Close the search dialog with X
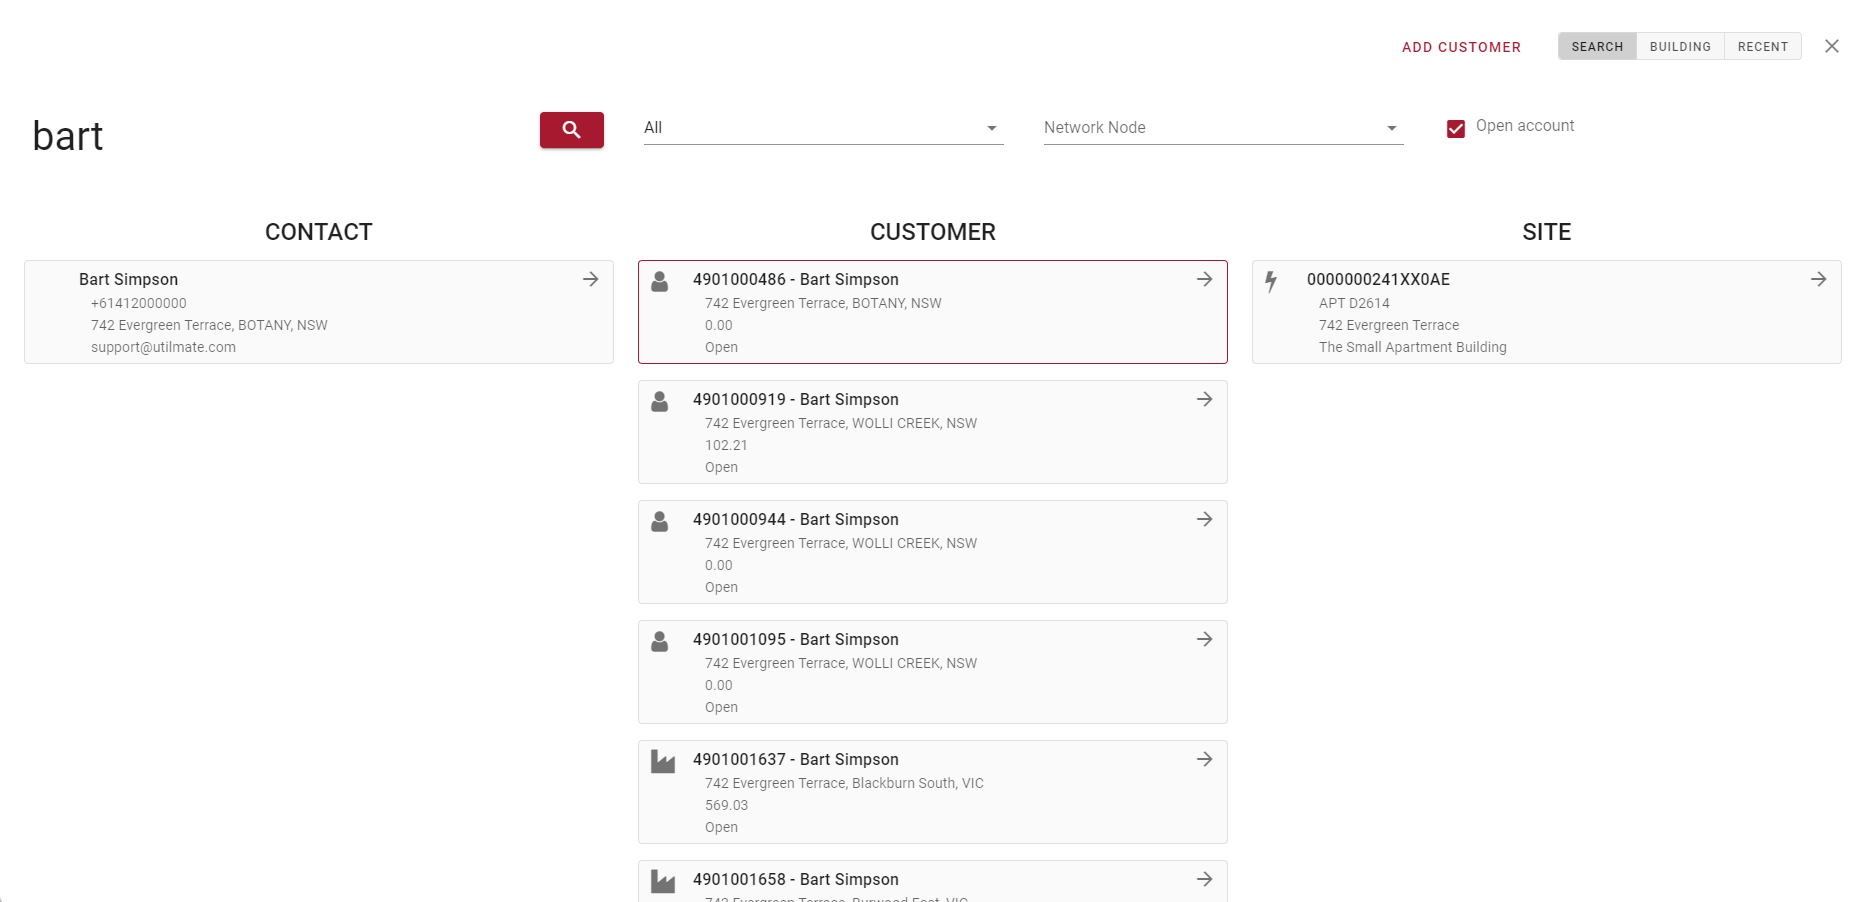The image size is (1864, 902). point(1832,46)
